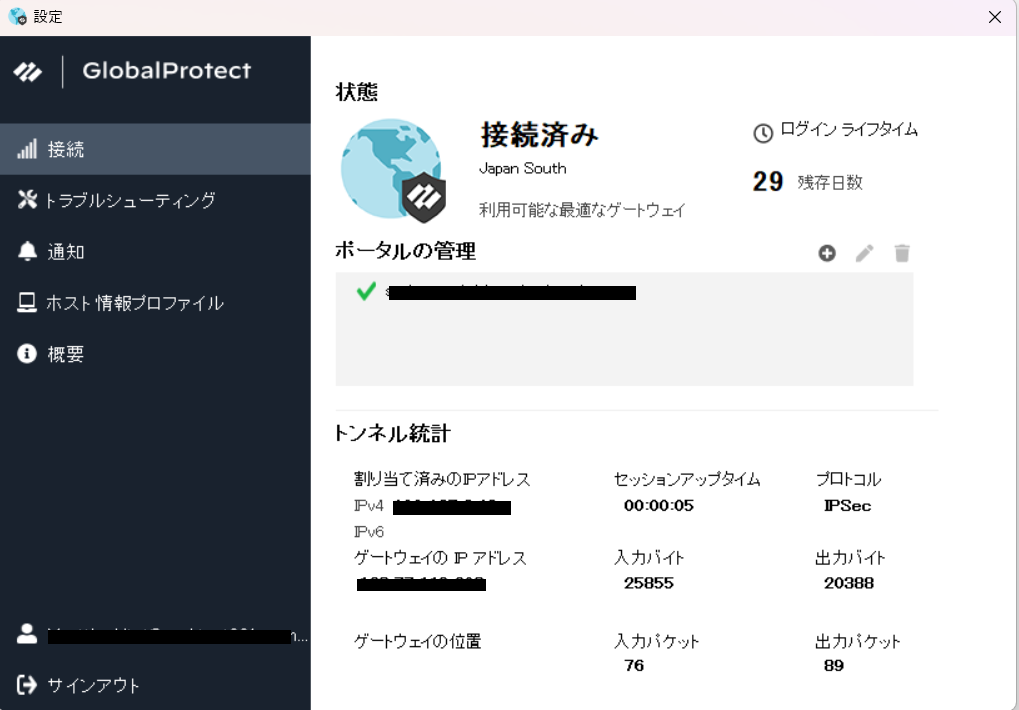Click the Japan South gateway label
This screenshot has height=710, width=1019.
(523, 168)
